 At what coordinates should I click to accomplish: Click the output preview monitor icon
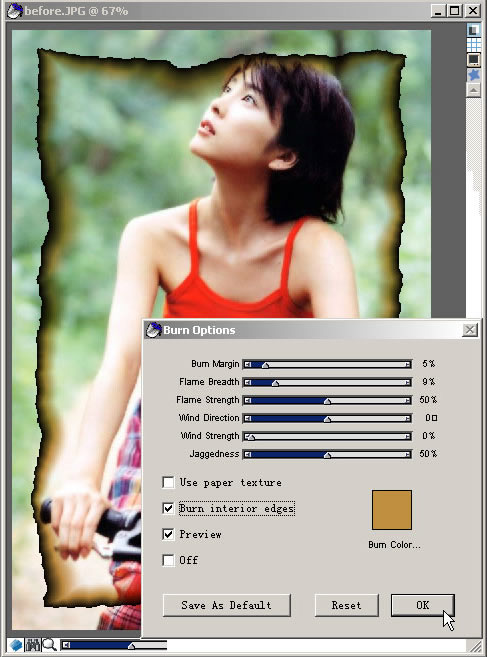coord(474,59)
